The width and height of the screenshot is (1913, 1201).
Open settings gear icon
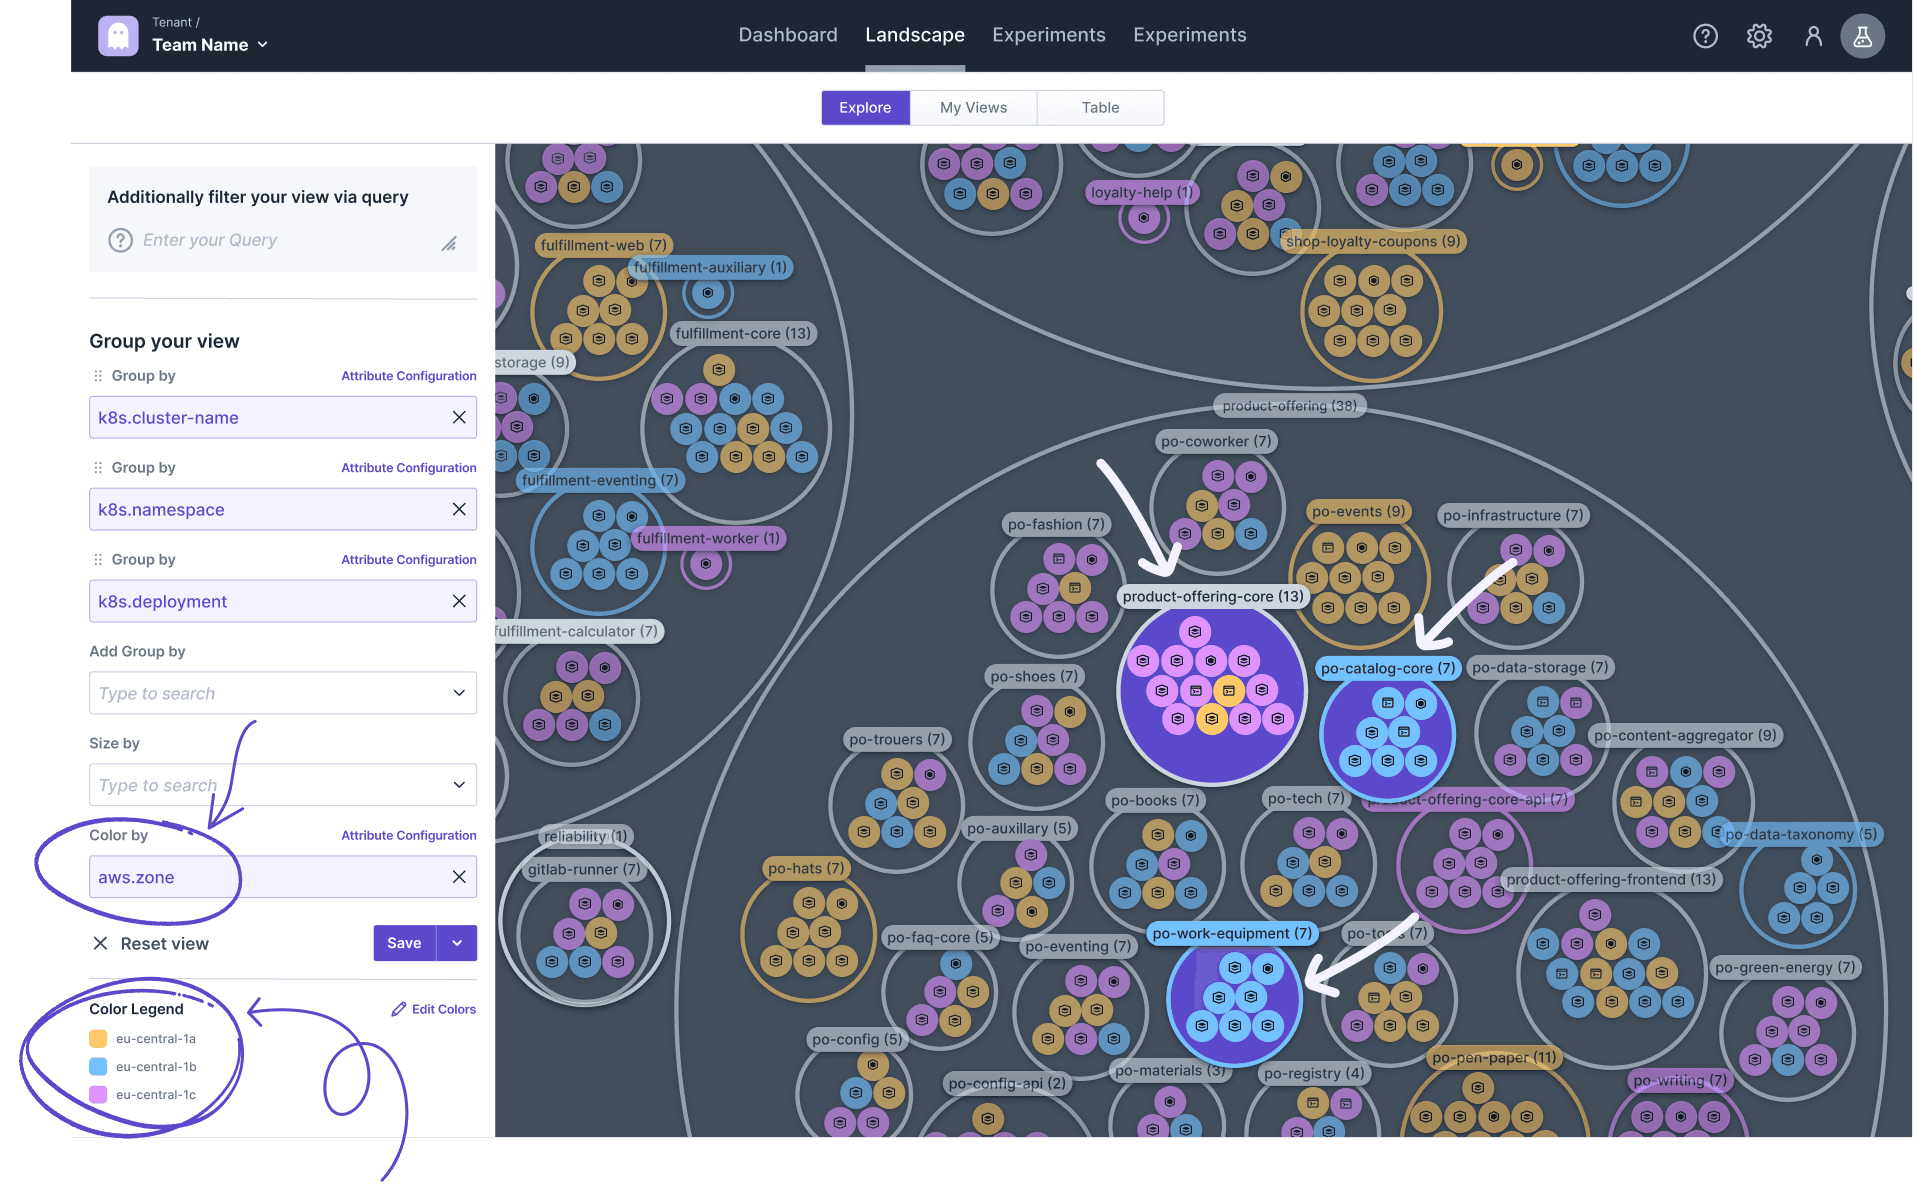(x=1759, y=36)
